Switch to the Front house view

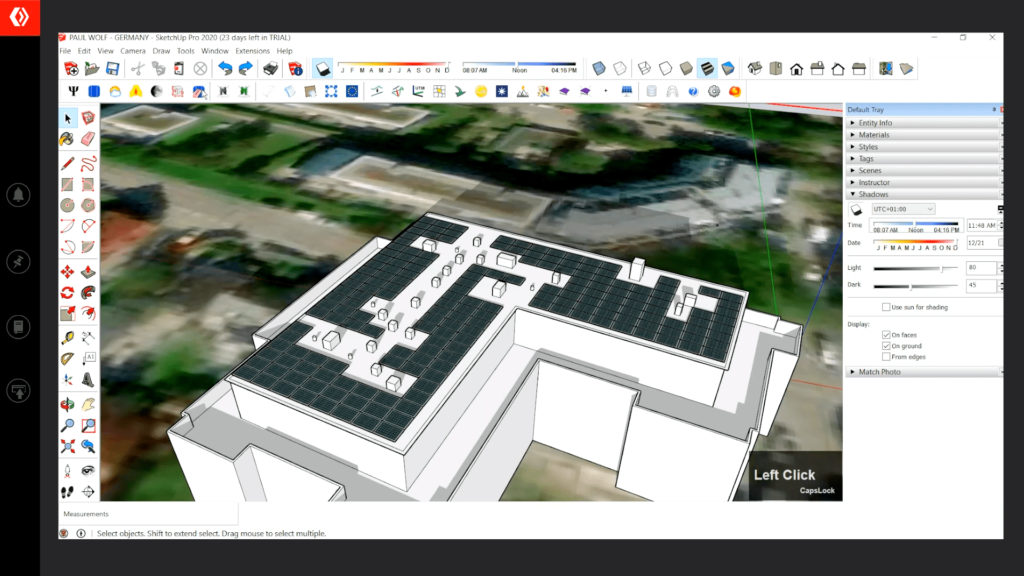[x=797, y=68]
